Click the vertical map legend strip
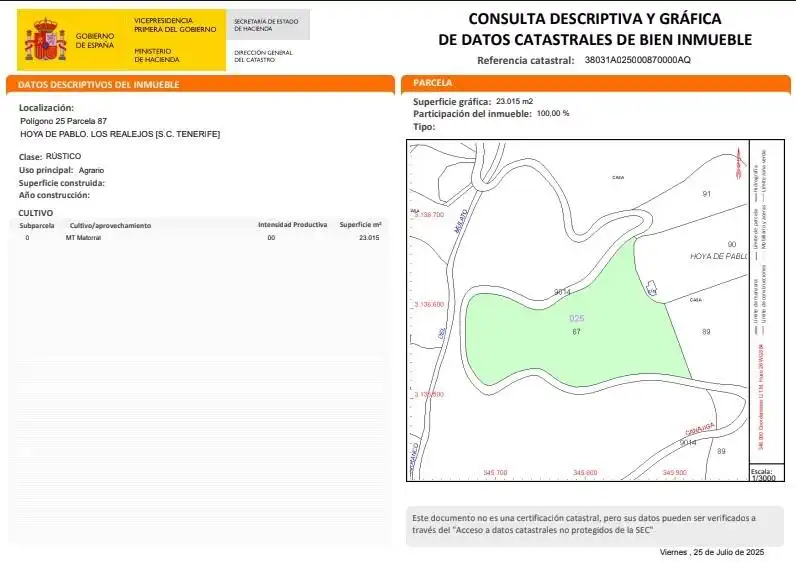796x563 pixels. tap(767, 302)
